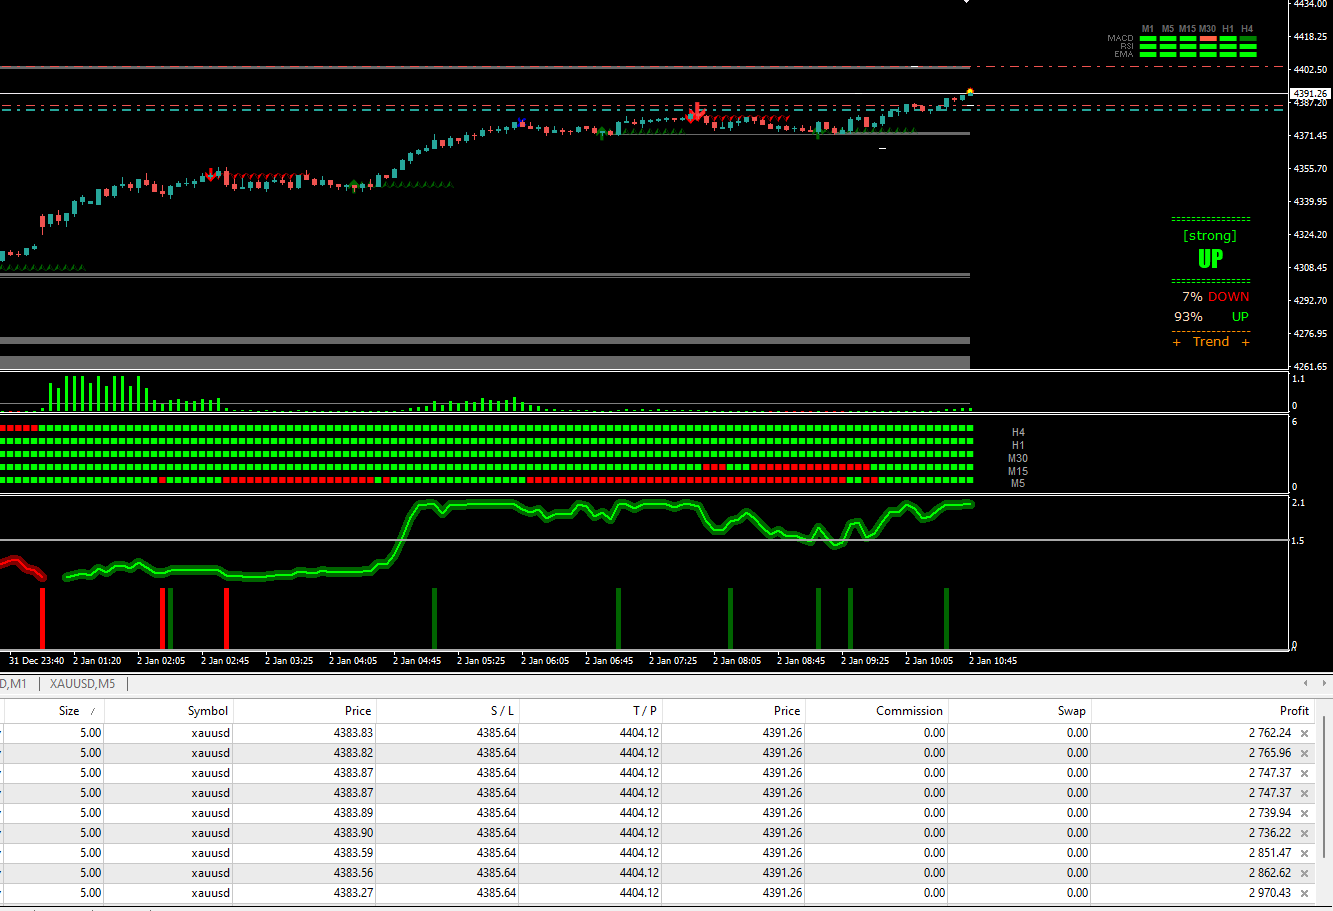Switch to the M1 chart tab
Image resolution: width=1333 pixels, height=911 pixels.
click(x=14, y=684)
